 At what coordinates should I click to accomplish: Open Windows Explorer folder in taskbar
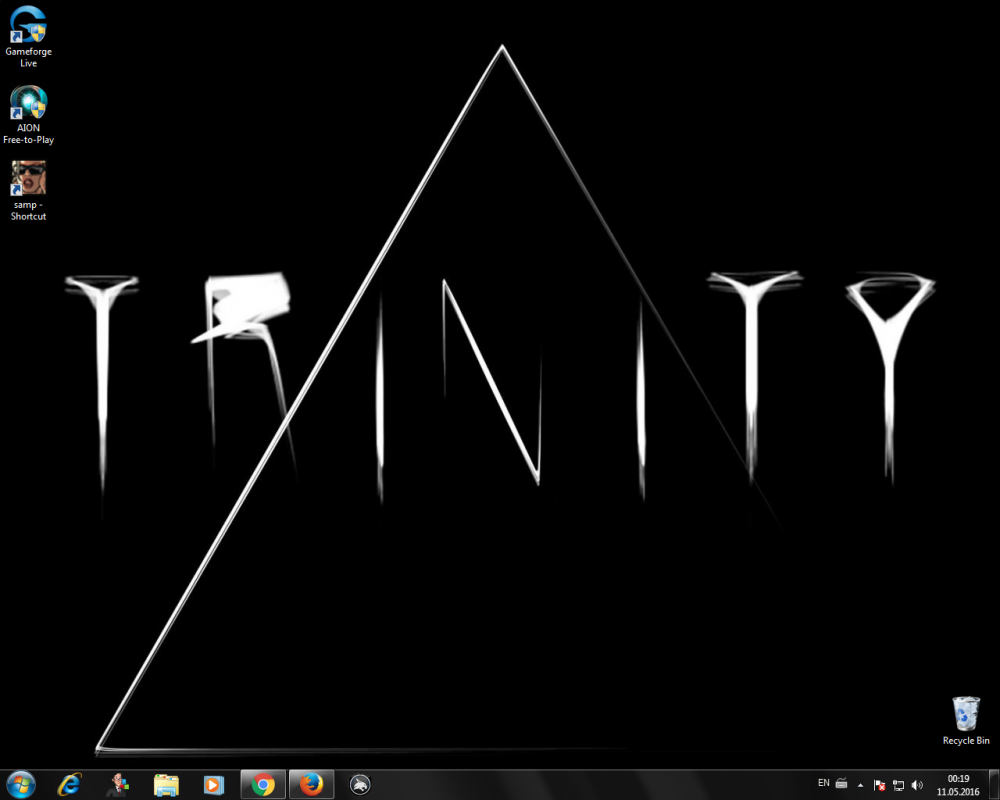tap(166, 785)
